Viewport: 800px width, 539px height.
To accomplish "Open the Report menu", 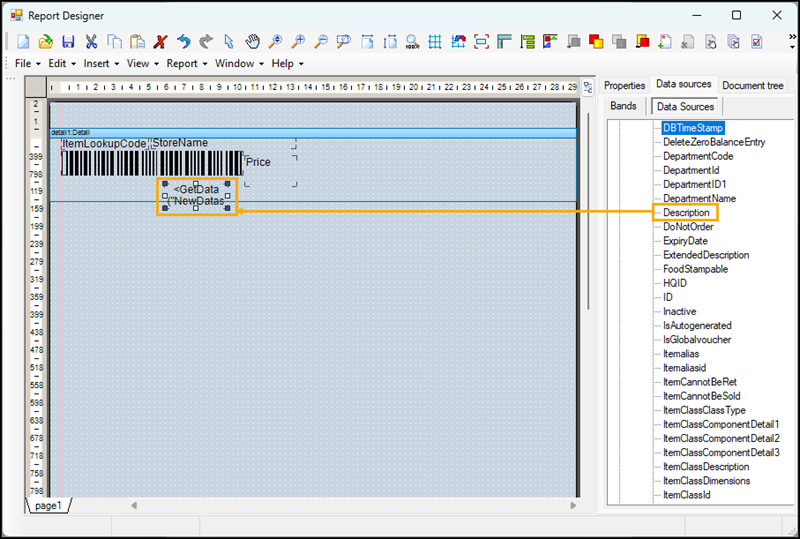I will (187, 63).
